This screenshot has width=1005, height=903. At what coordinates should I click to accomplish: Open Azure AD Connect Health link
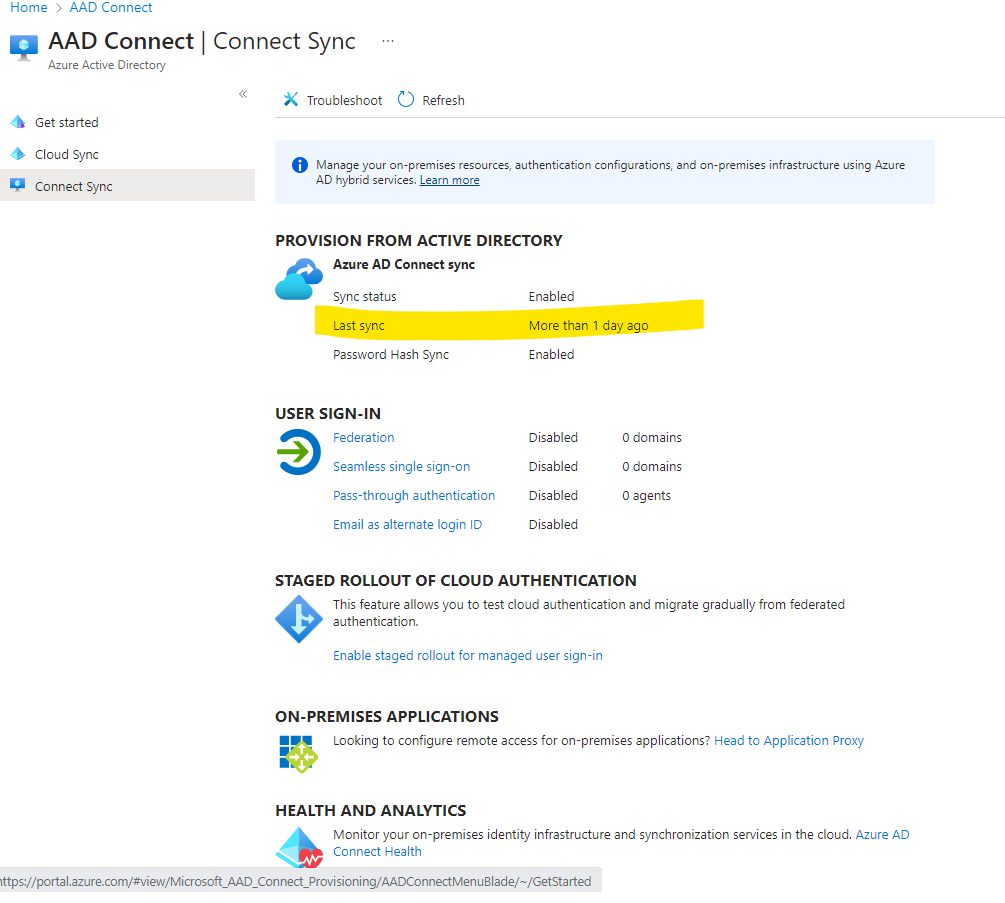(883, 834)
